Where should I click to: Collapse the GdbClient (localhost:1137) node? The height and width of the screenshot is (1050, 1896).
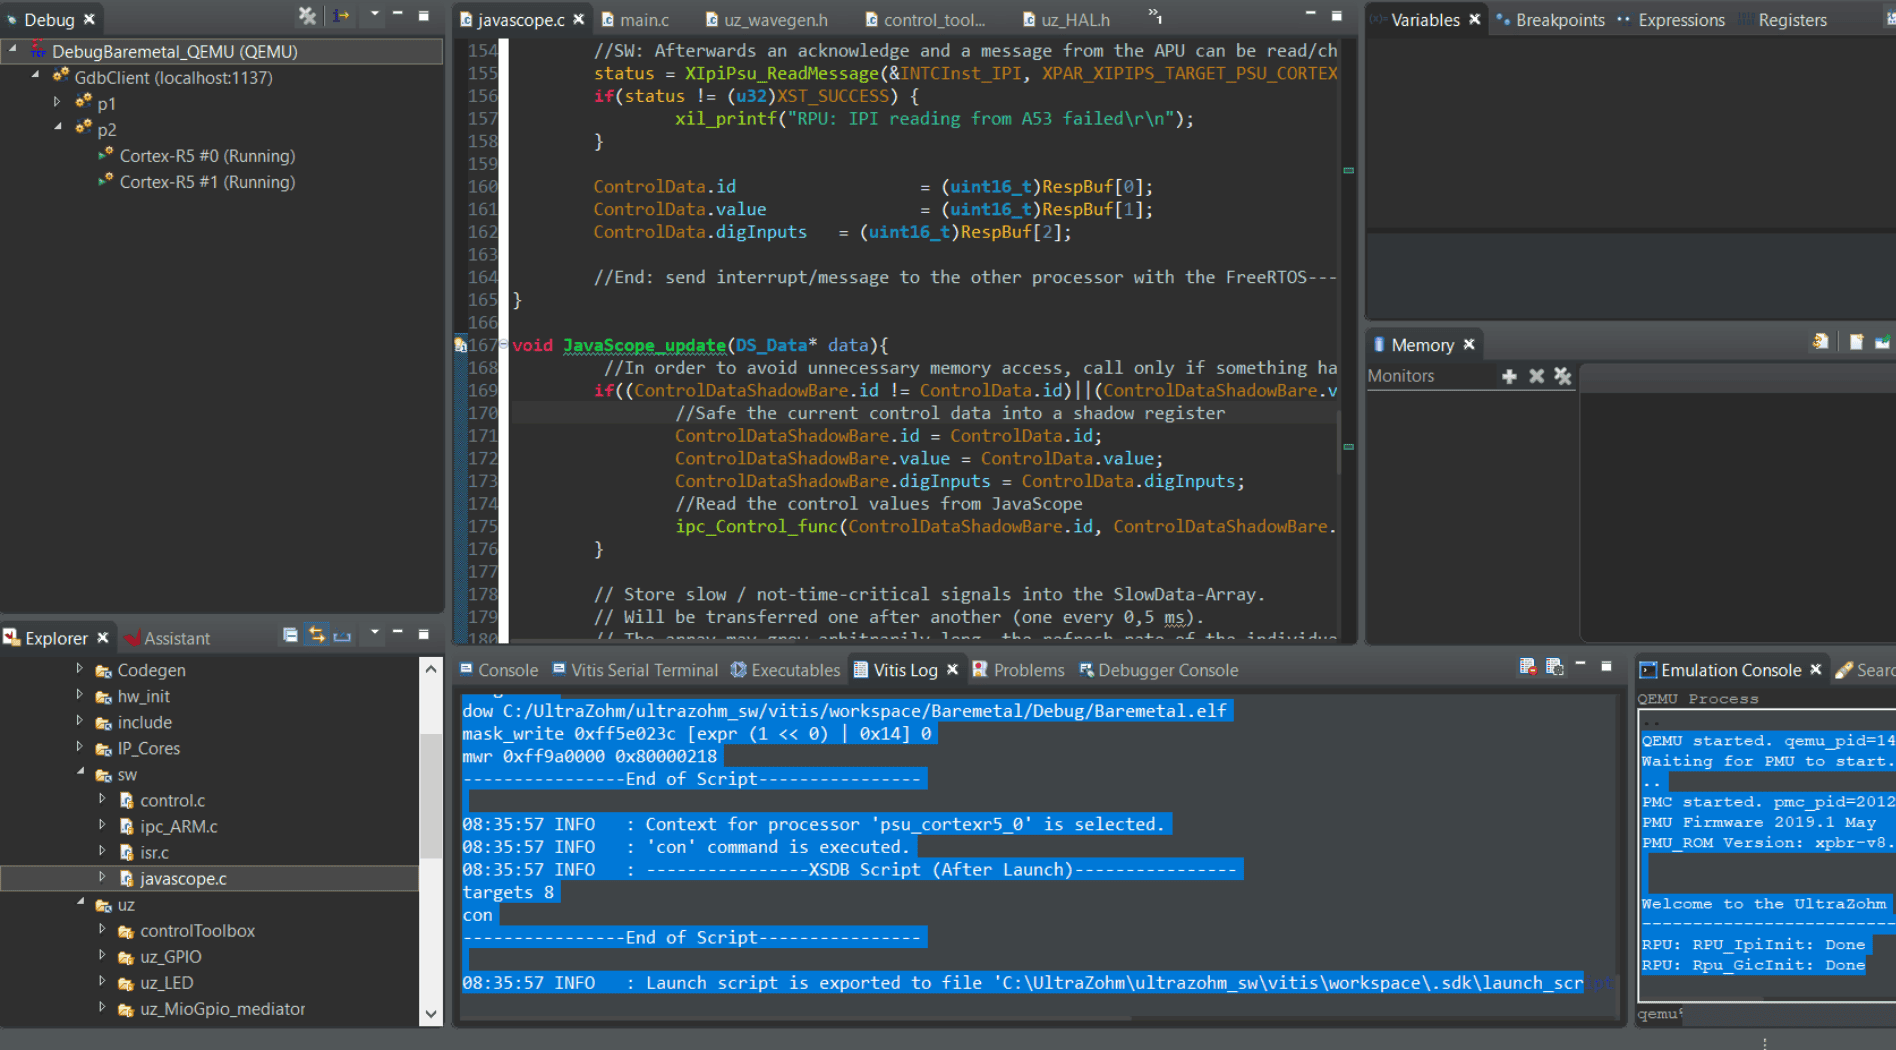pyautogui.click(x=35, y=74)
